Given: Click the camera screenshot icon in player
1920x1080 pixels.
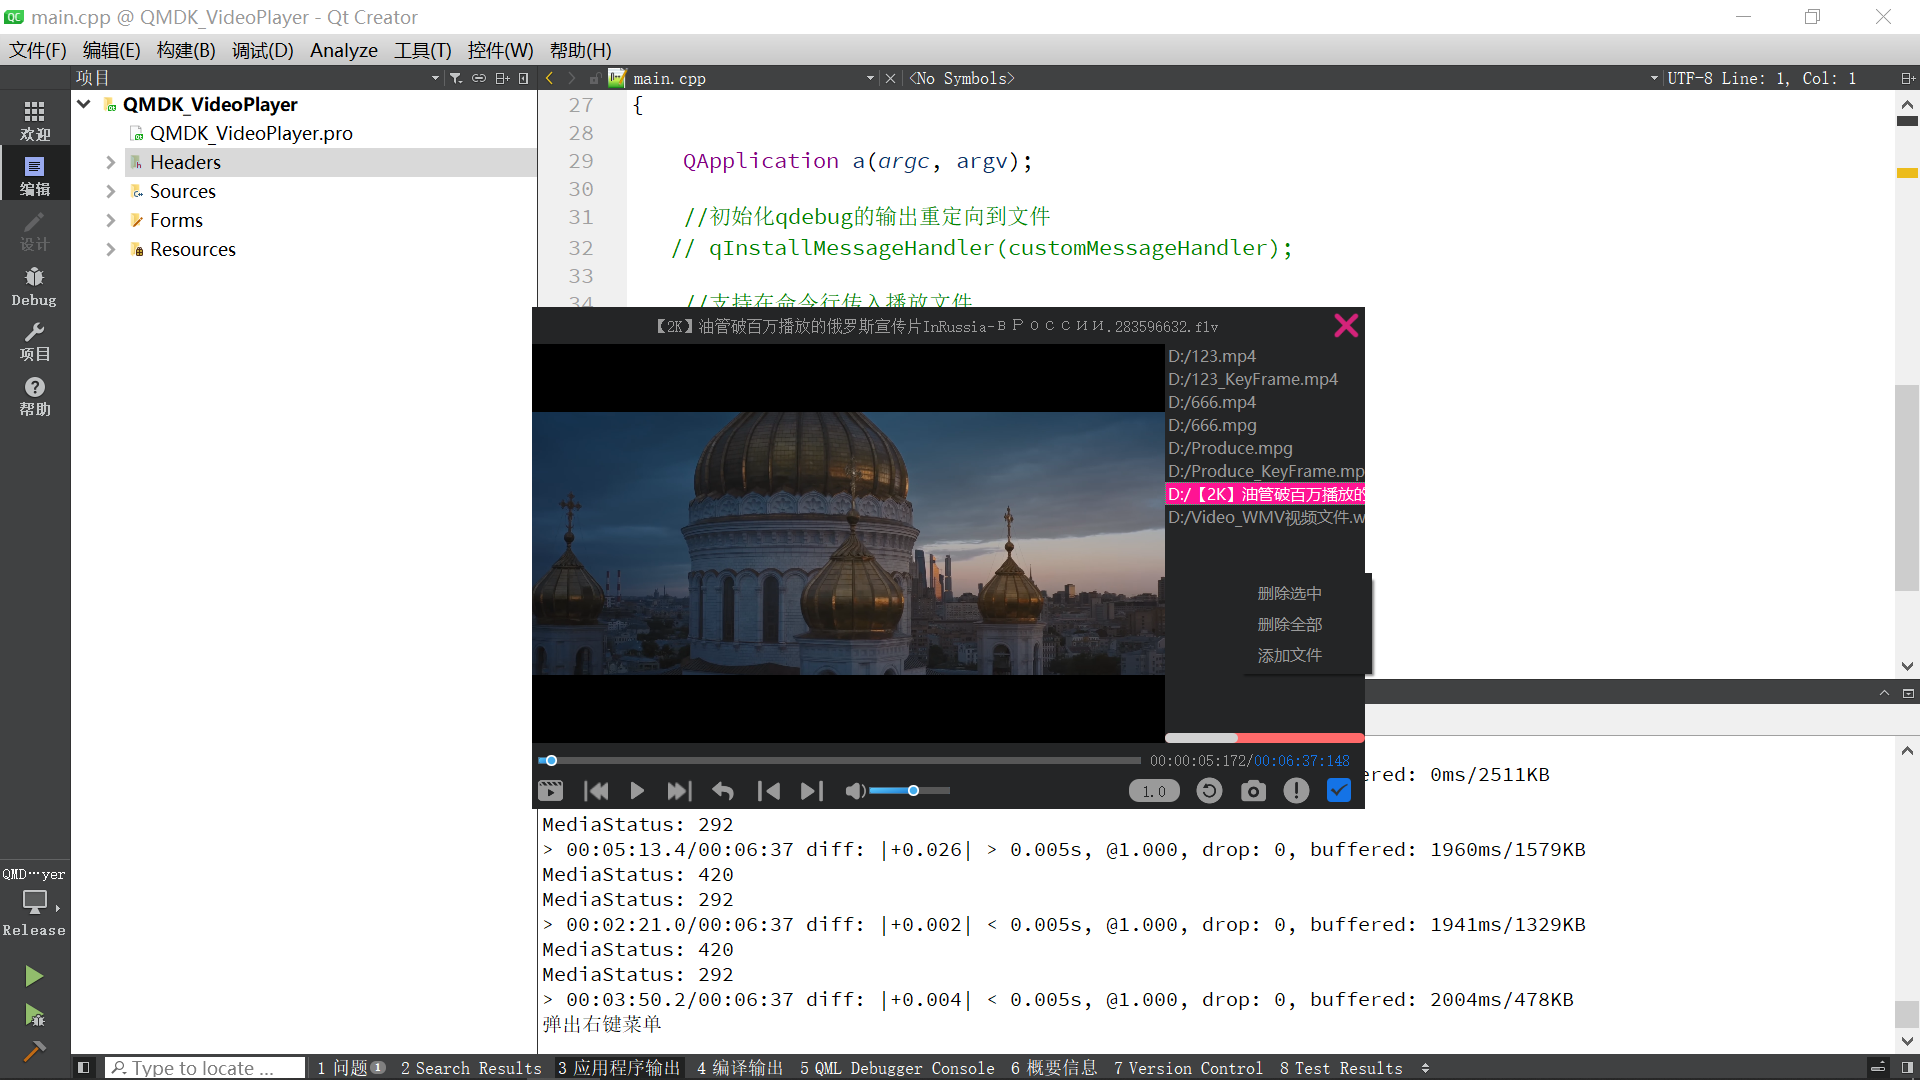Looking at the screenshot, I should pyautogui.click(x=1253, y=791).
